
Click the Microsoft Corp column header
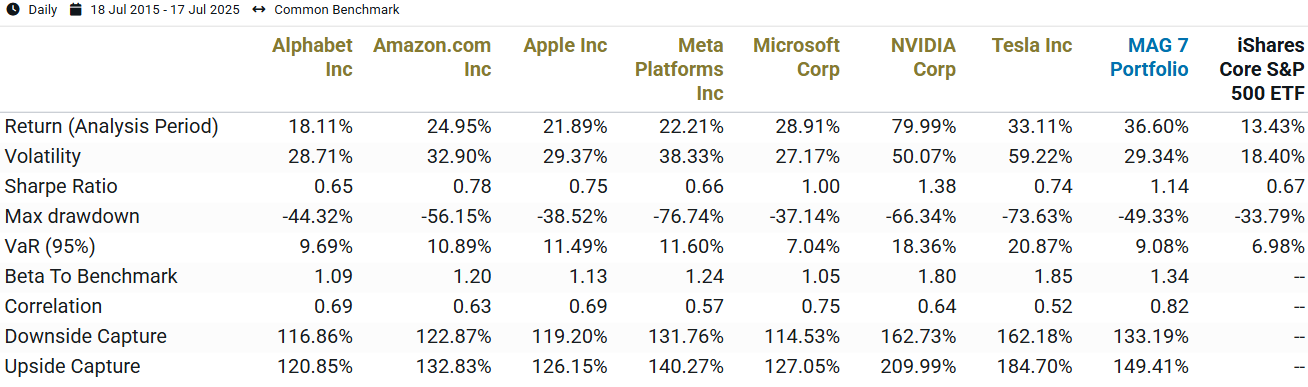pyautogui.click(x=797, y=57)
